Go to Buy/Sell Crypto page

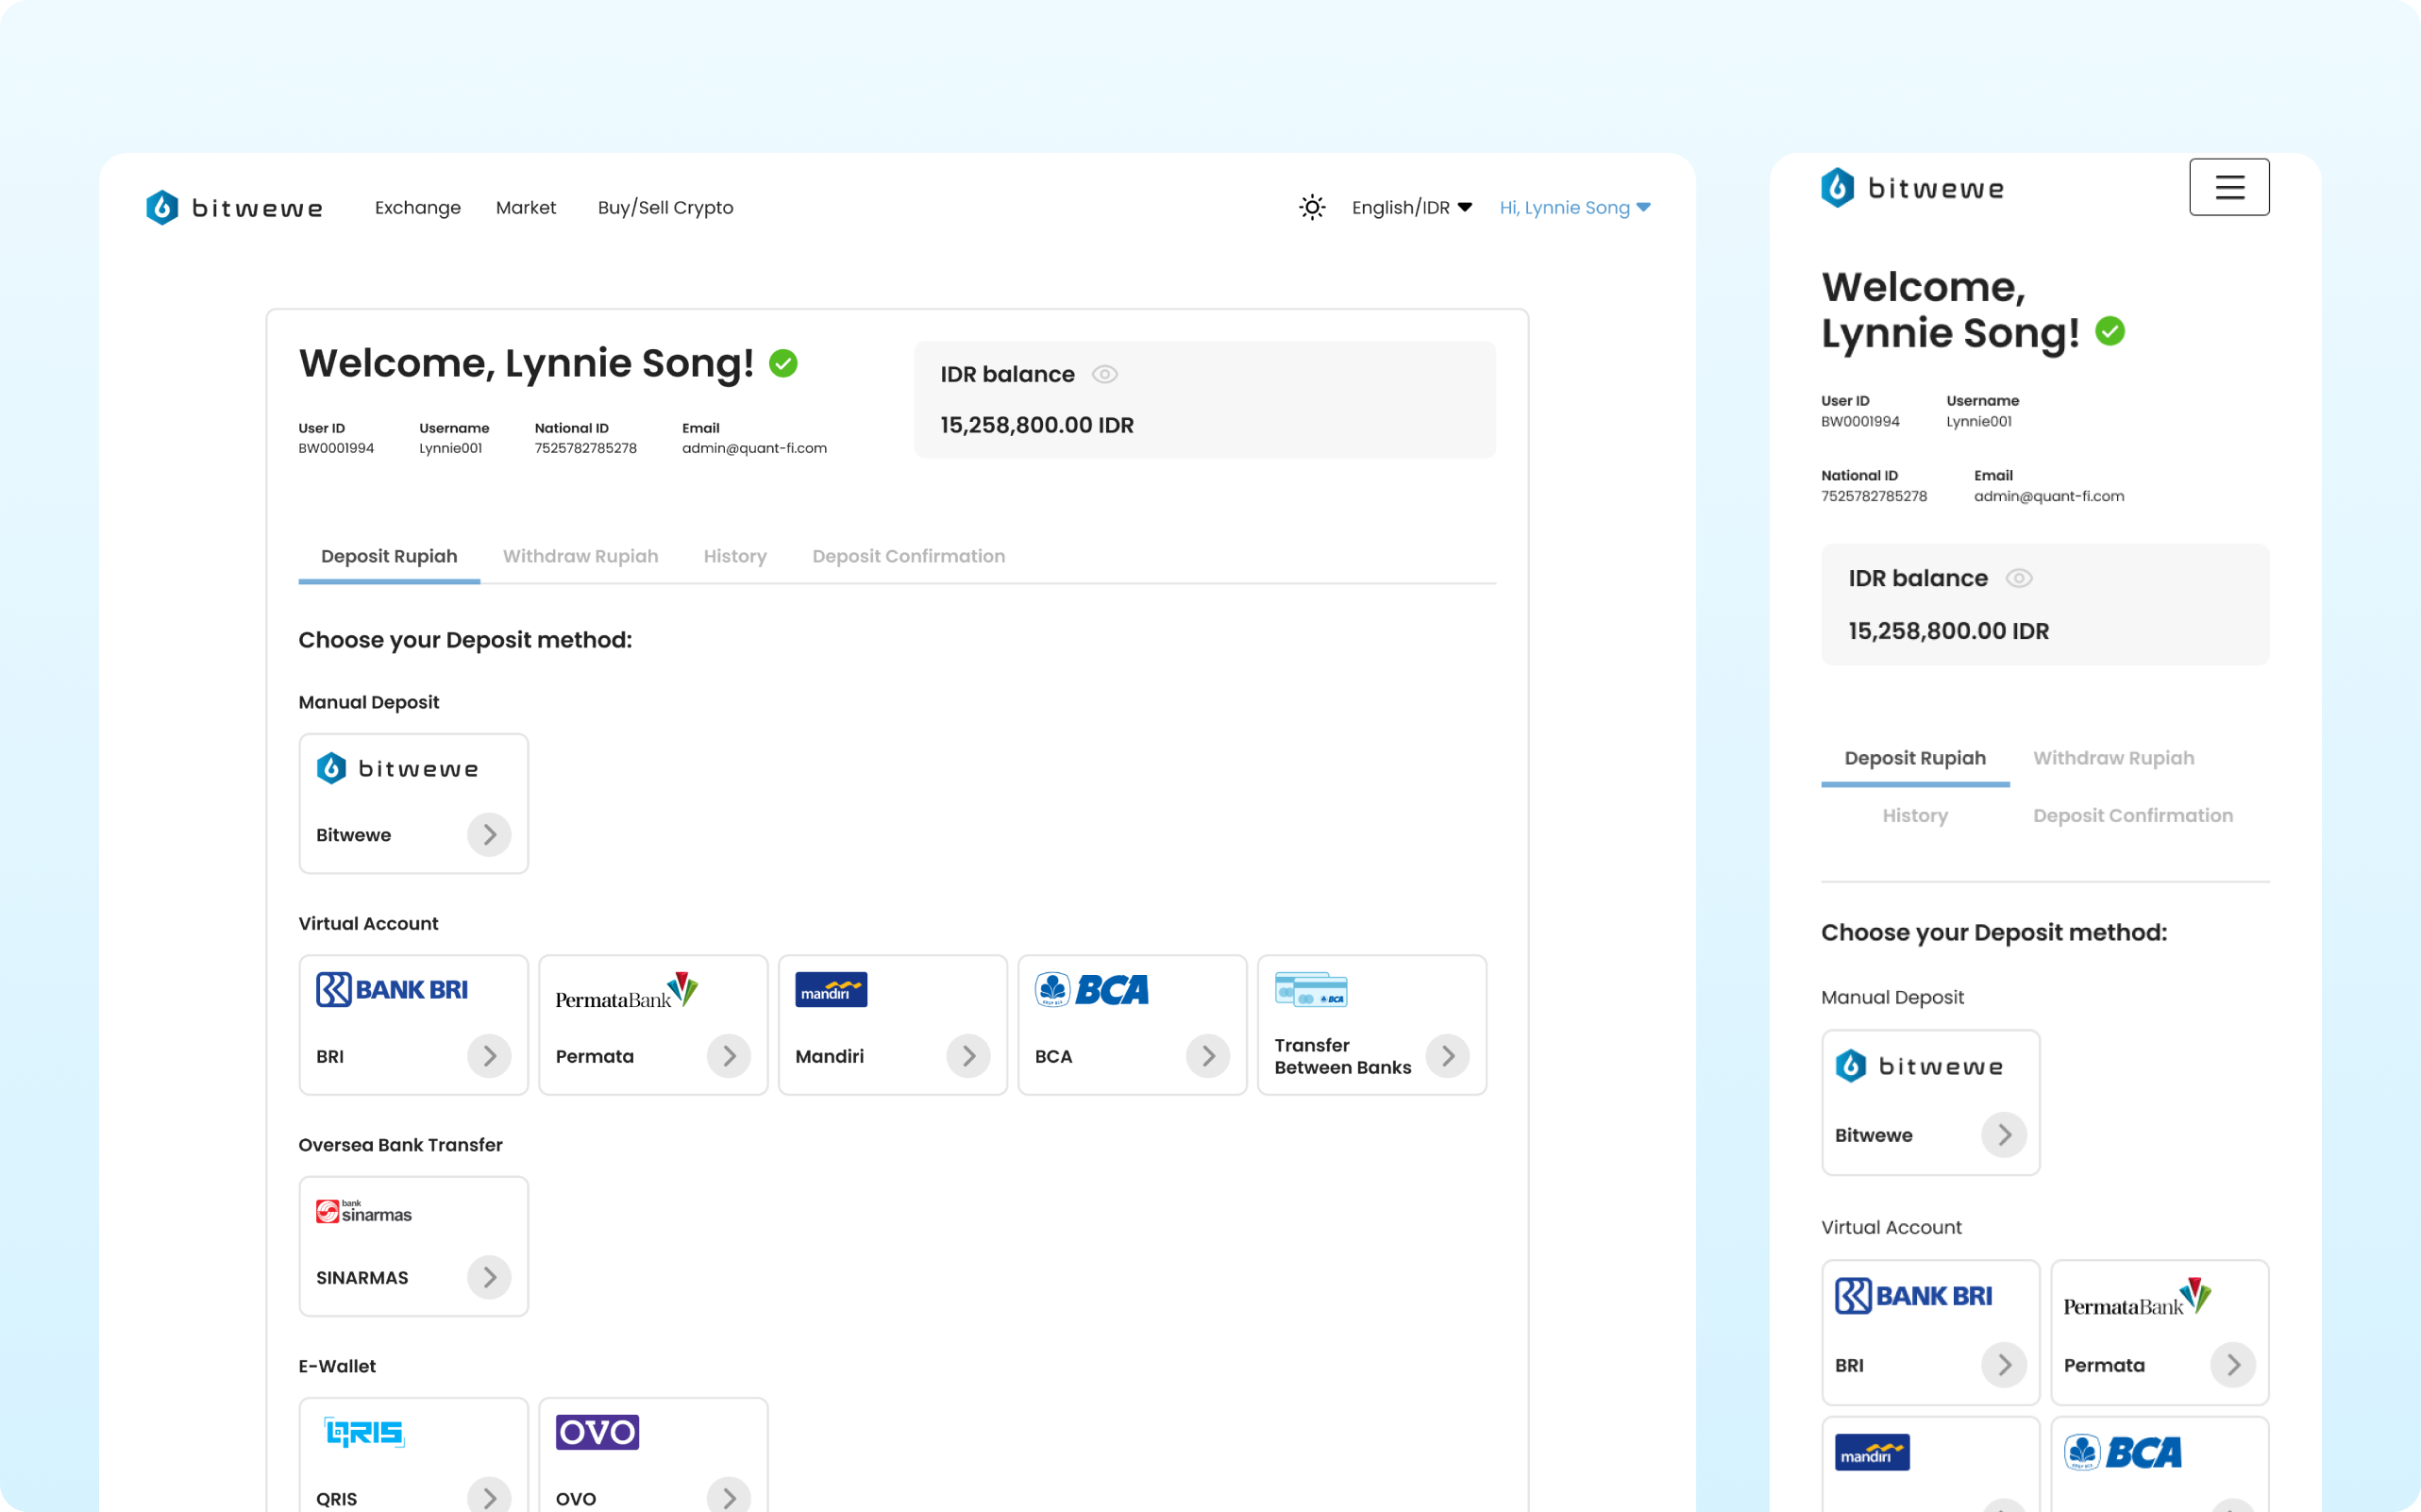point(665,207)
